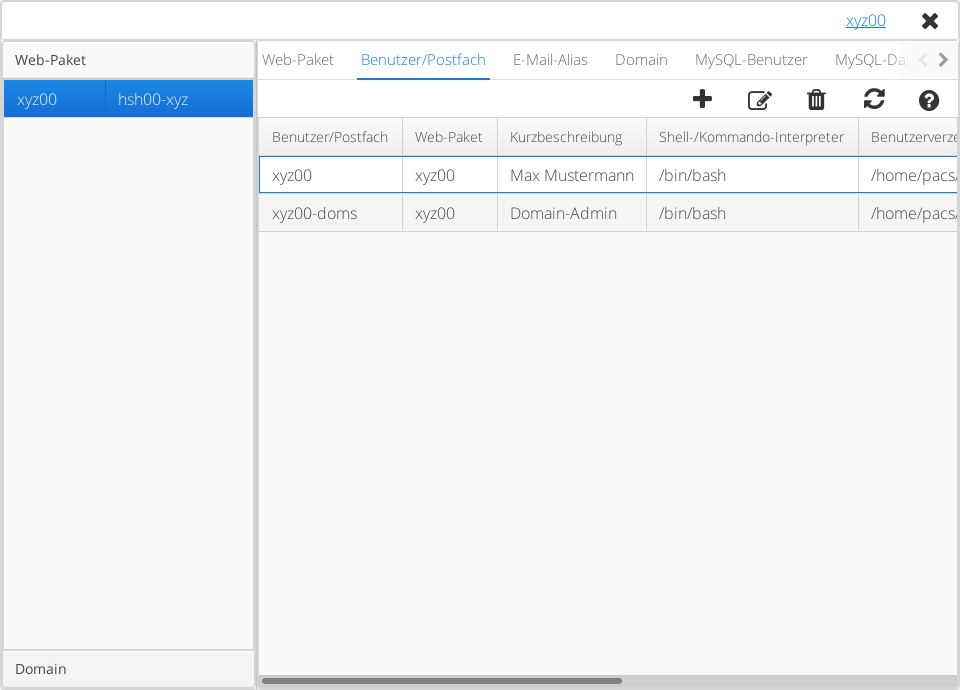Close the panel with the X icon
The width and height of the screenshot is (960, 690).
point(930,21)
